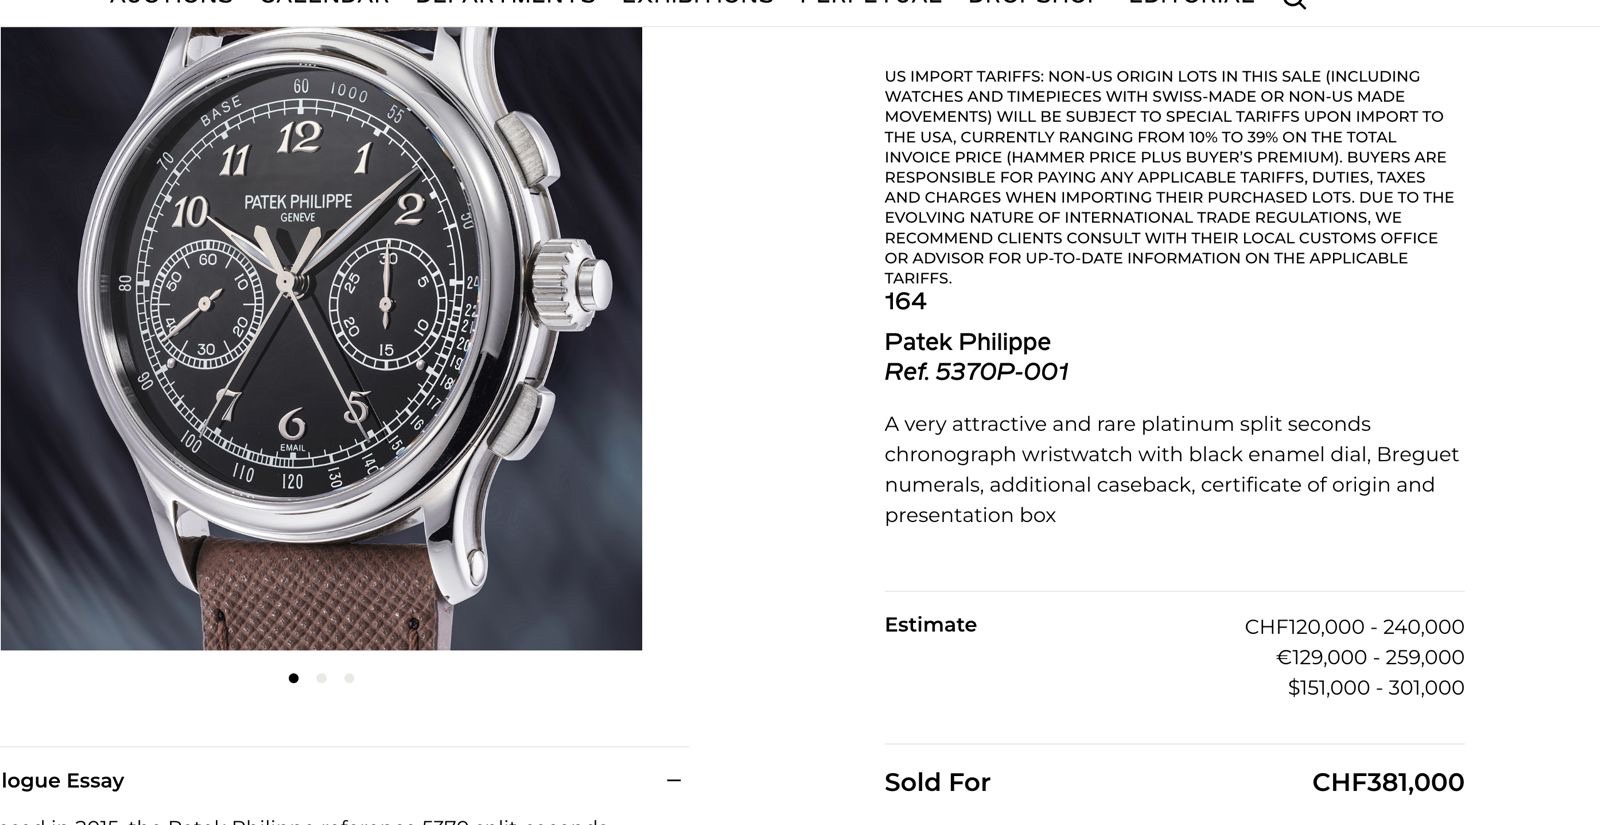Click the Patek Philippe maker name
Image resolution: width=1600 pixels, height=825 pixels.
pyautogui.click(x=967, y=342)
